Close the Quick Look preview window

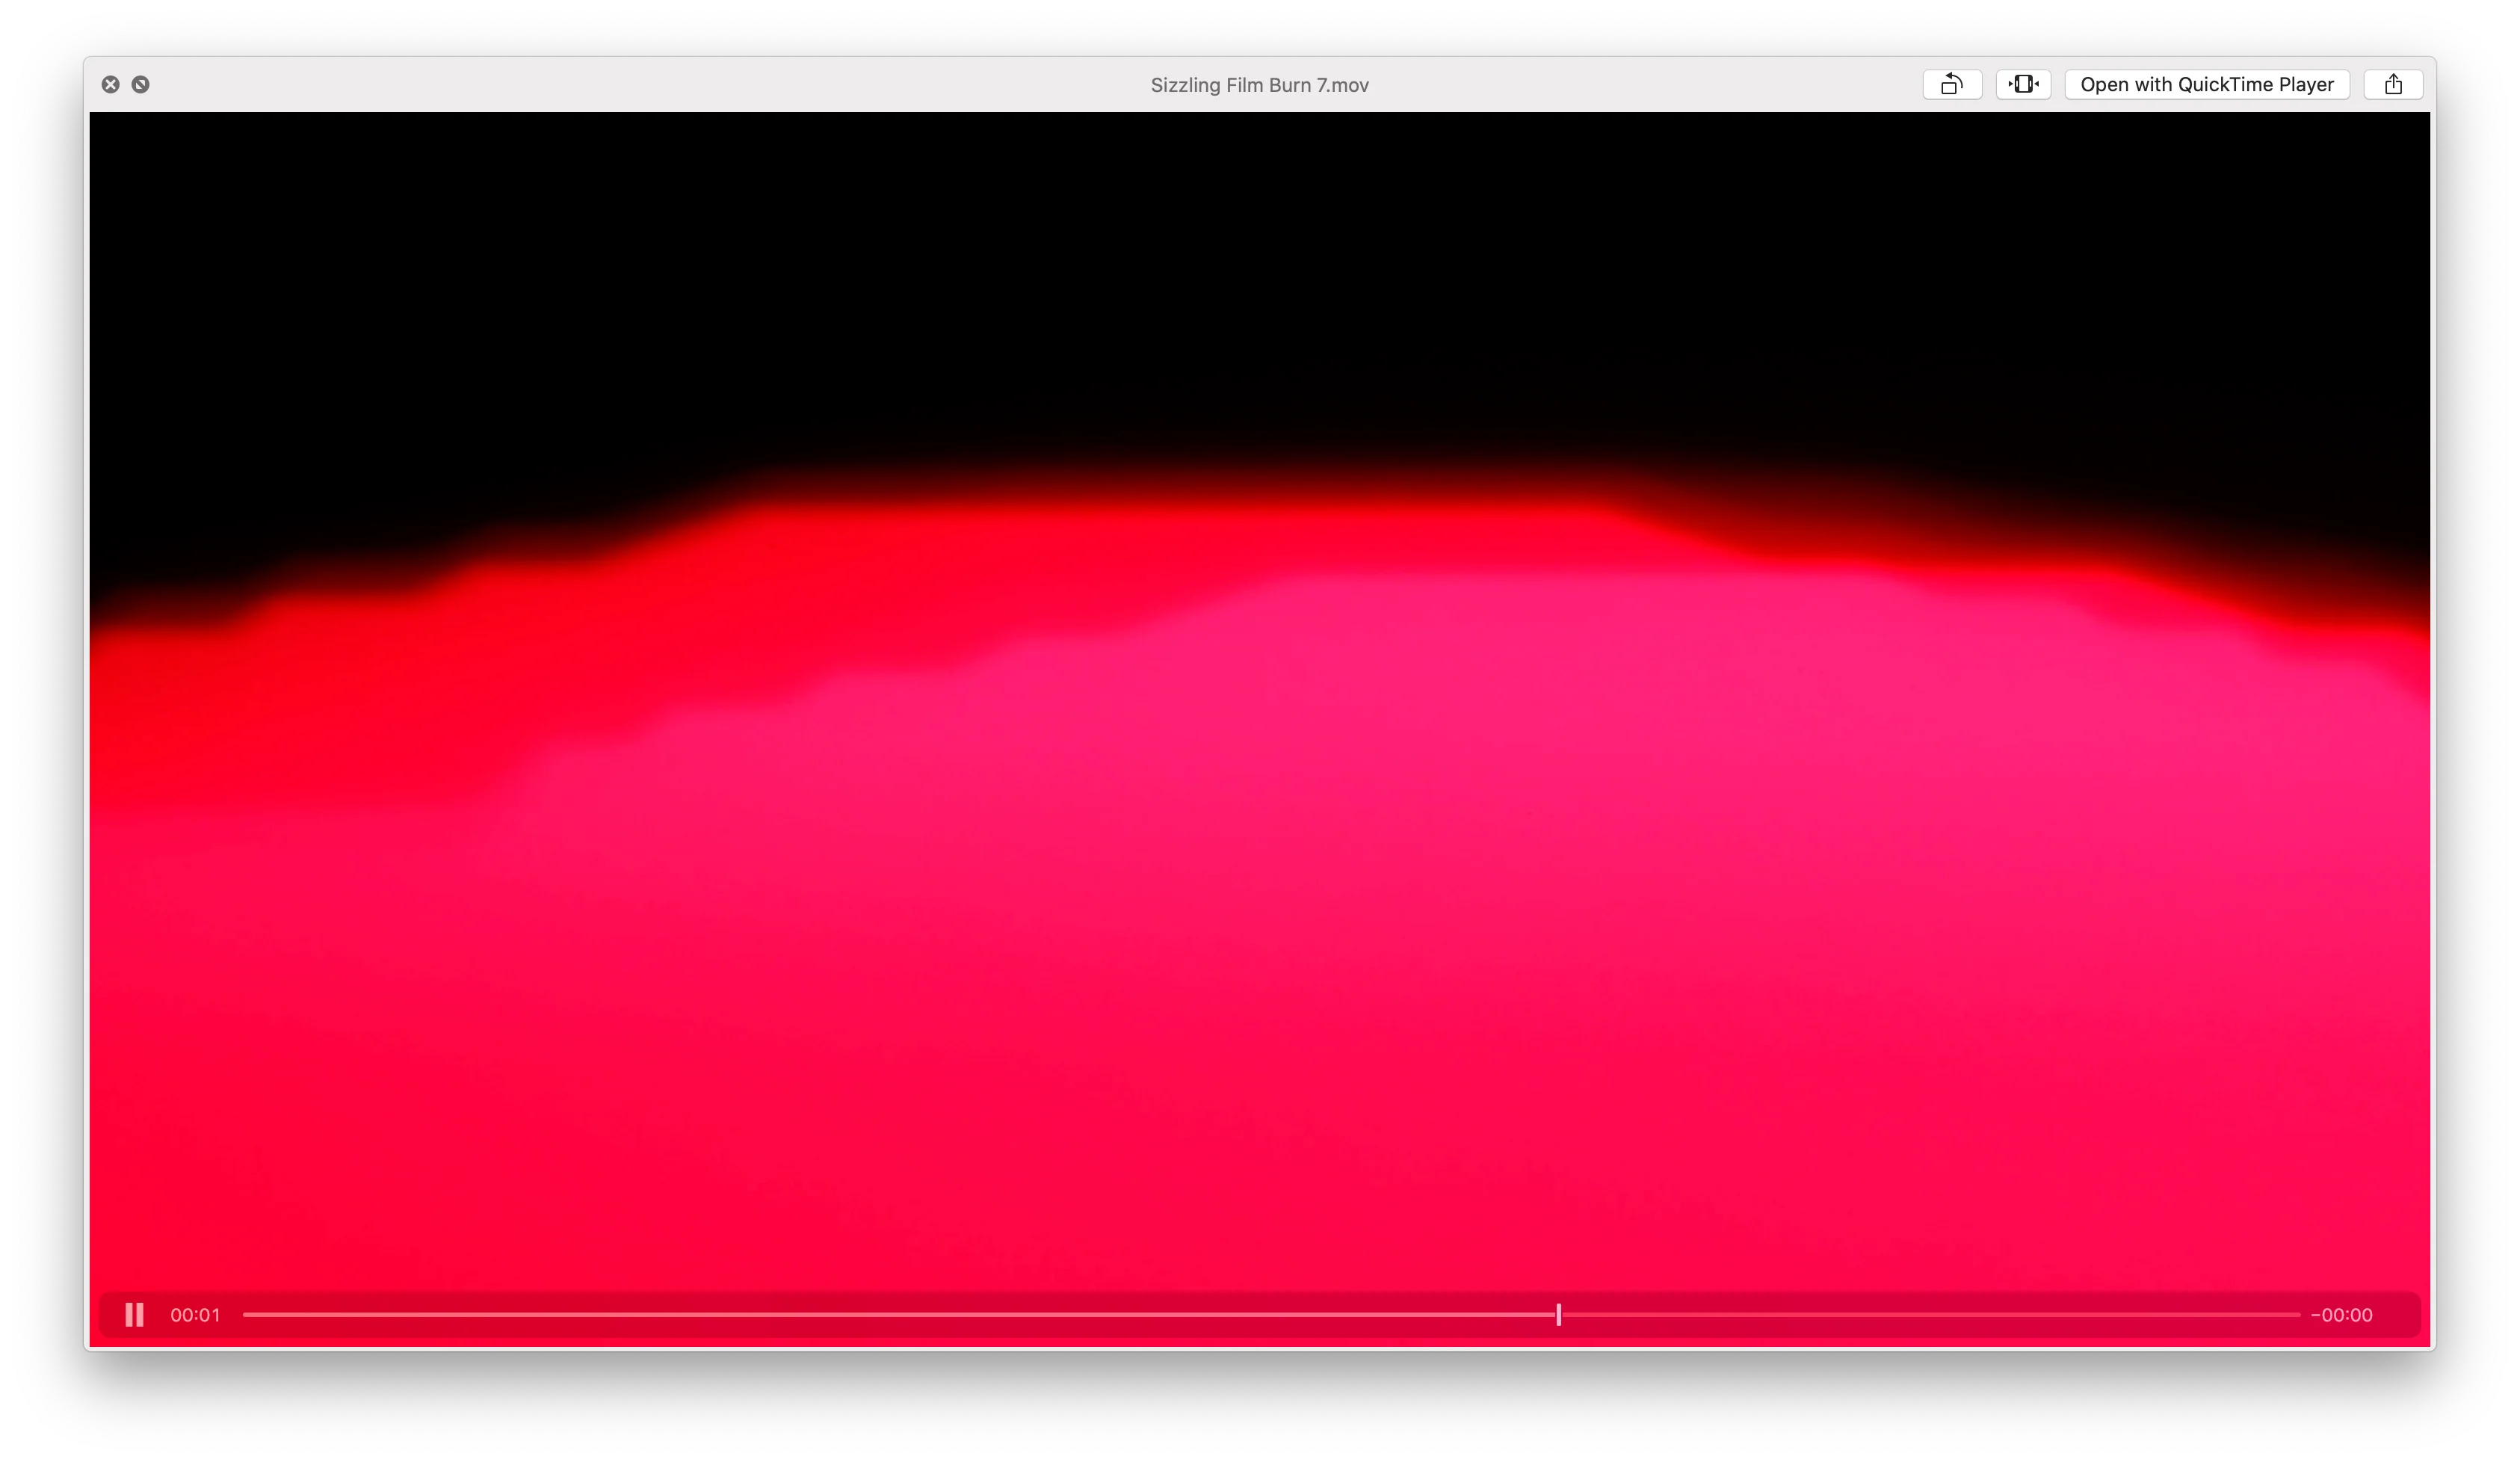pos(111,84)
